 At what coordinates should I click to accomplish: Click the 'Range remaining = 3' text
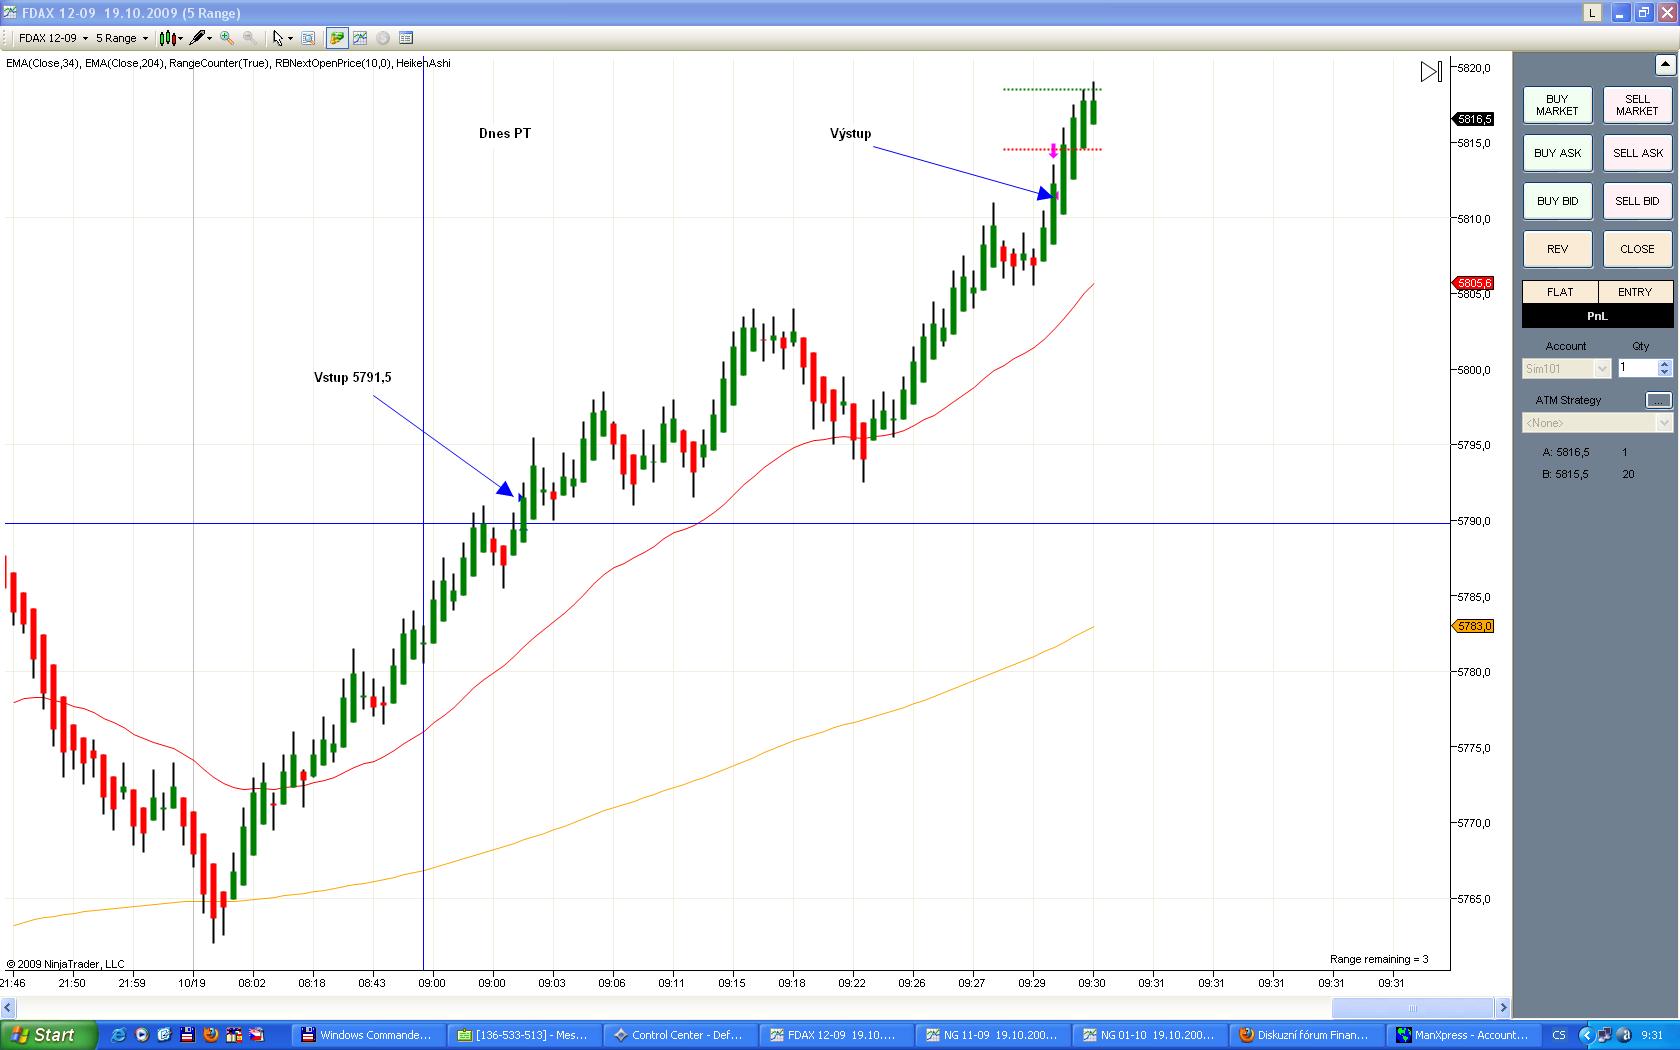pyautogui.click(x=1379, y=959)
